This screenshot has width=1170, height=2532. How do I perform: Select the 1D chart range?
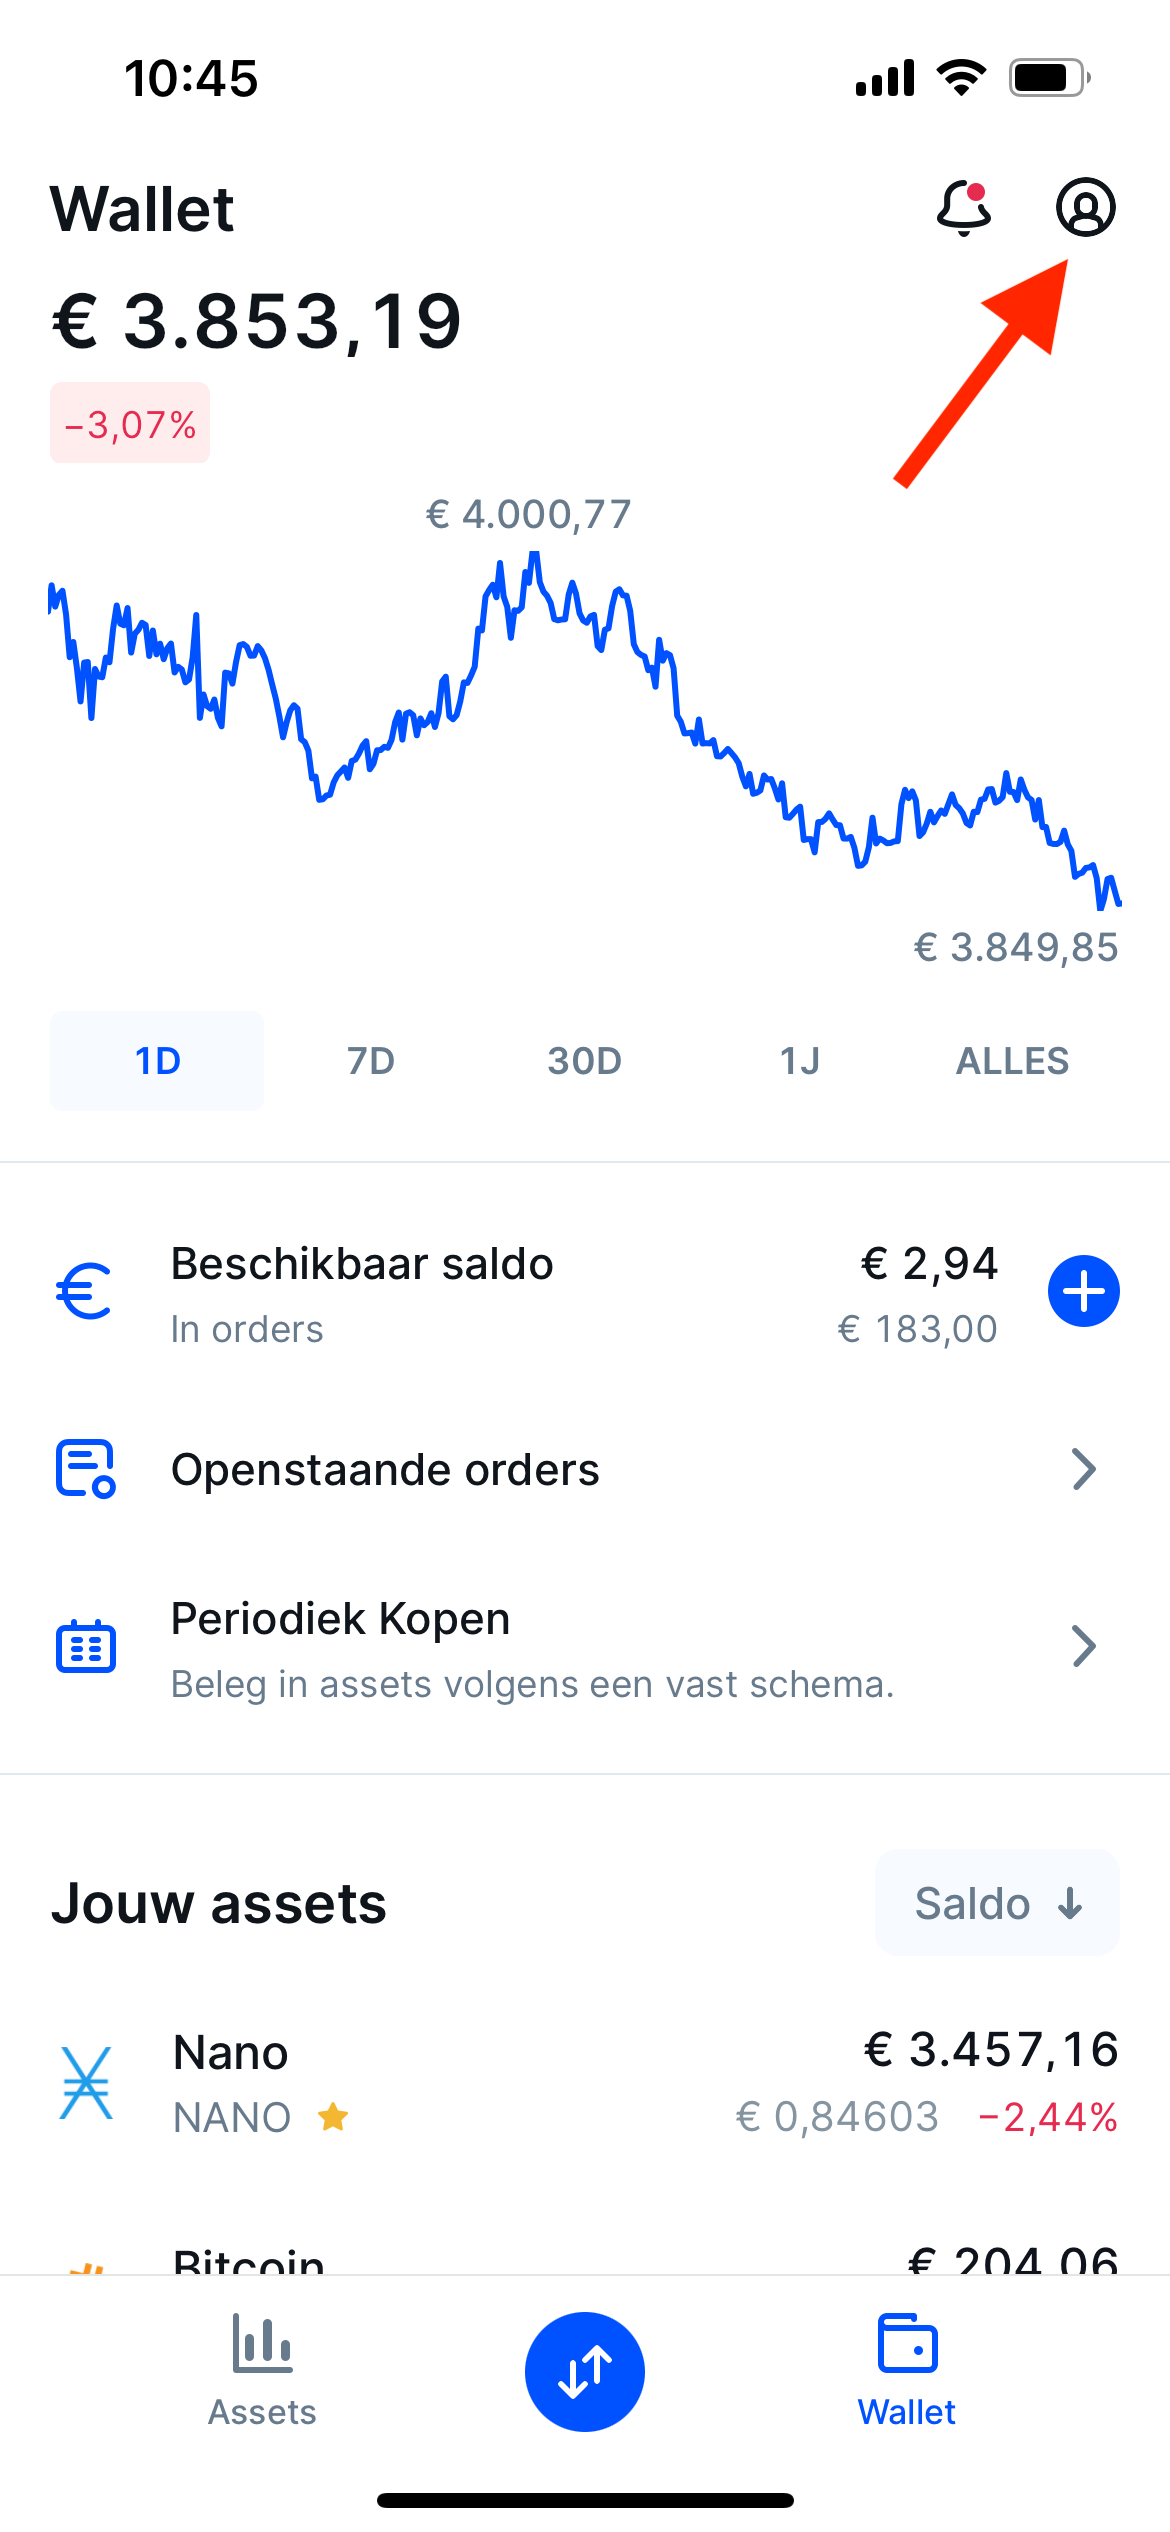[157, 1060]
